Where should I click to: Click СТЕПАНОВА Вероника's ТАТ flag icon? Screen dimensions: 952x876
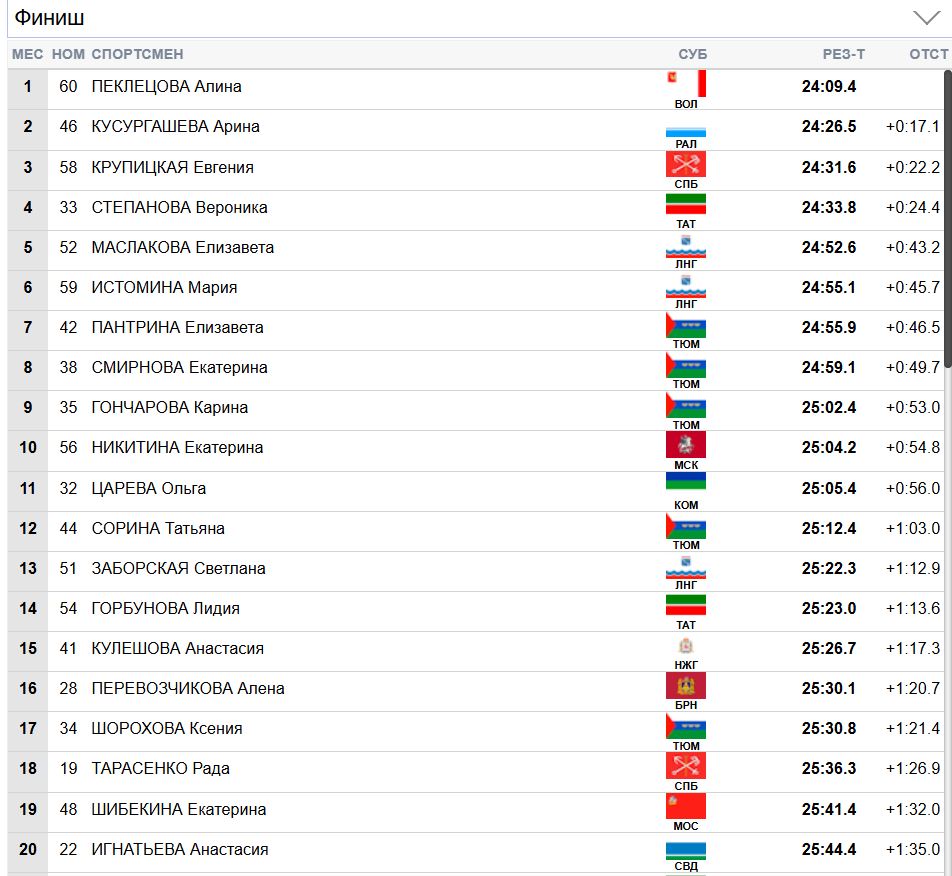point(686,204)
